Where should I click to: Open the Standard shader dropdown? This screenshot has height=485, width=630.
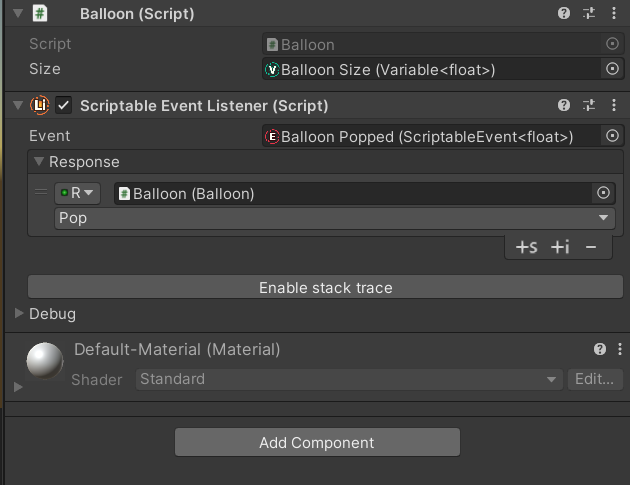tap(349, 379)
